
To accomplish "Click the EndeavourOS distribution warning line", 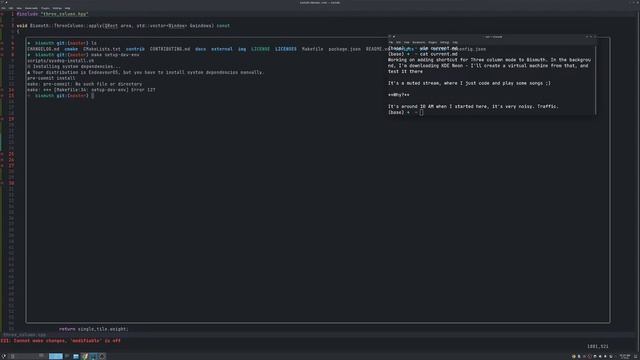I will [146, 72].
